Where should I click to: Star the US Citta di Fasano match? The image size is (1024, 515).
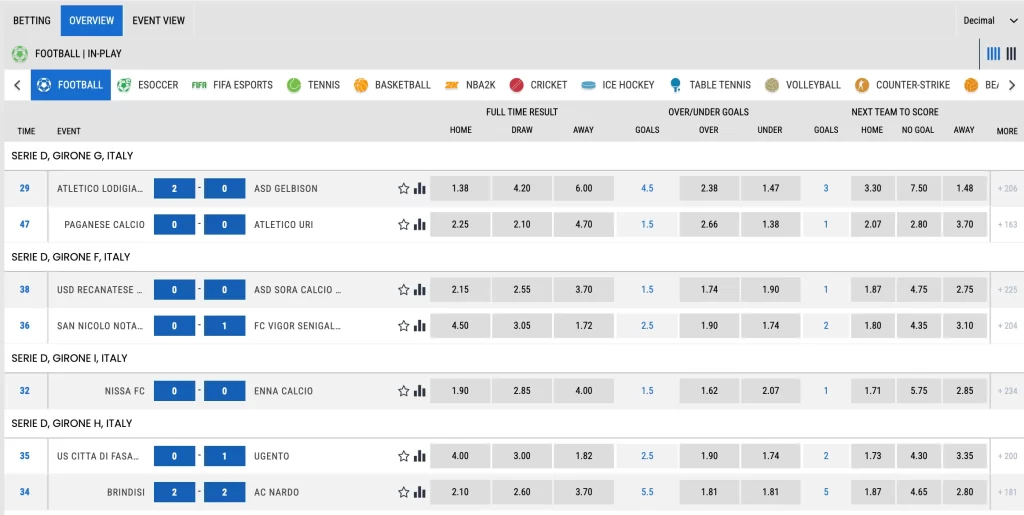[x=404, y=456]
